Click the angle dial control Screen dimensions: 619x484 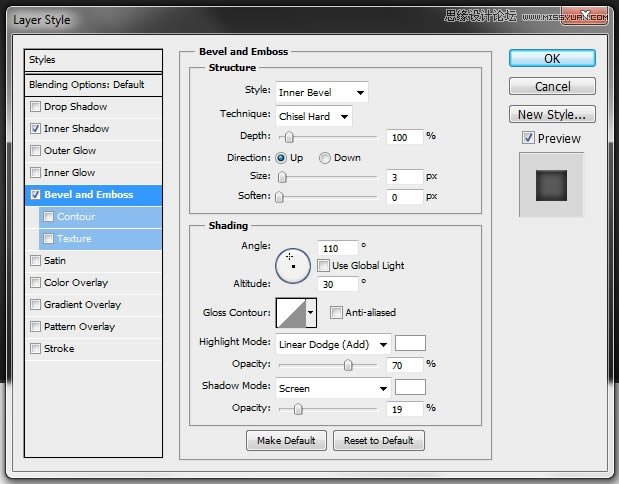[x=293, y=266]
